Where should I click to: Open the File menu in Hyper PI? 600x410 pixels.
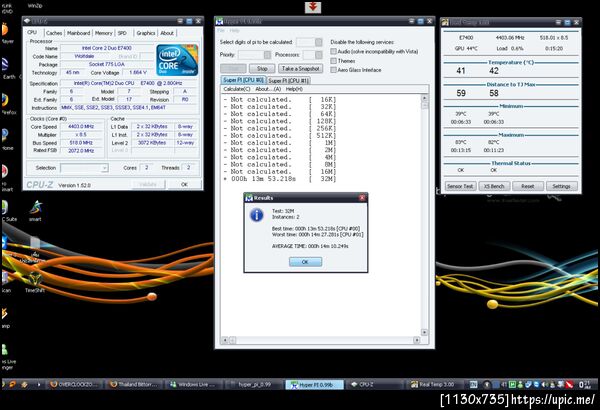click(x=221, y=30)
